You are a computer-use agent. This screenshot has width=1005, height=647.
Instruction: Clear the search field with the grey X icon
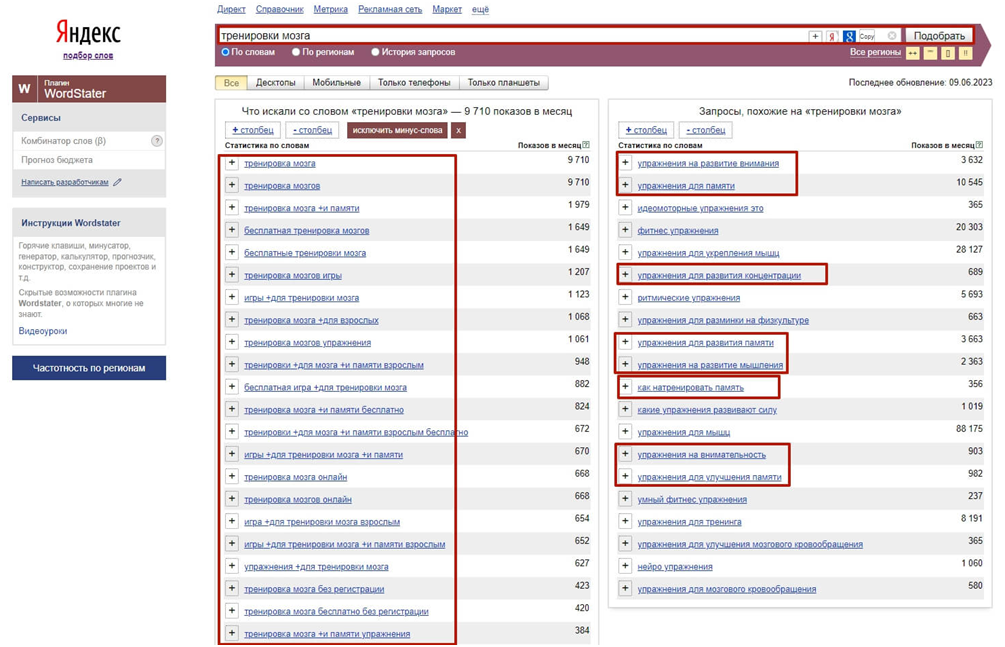892,36
